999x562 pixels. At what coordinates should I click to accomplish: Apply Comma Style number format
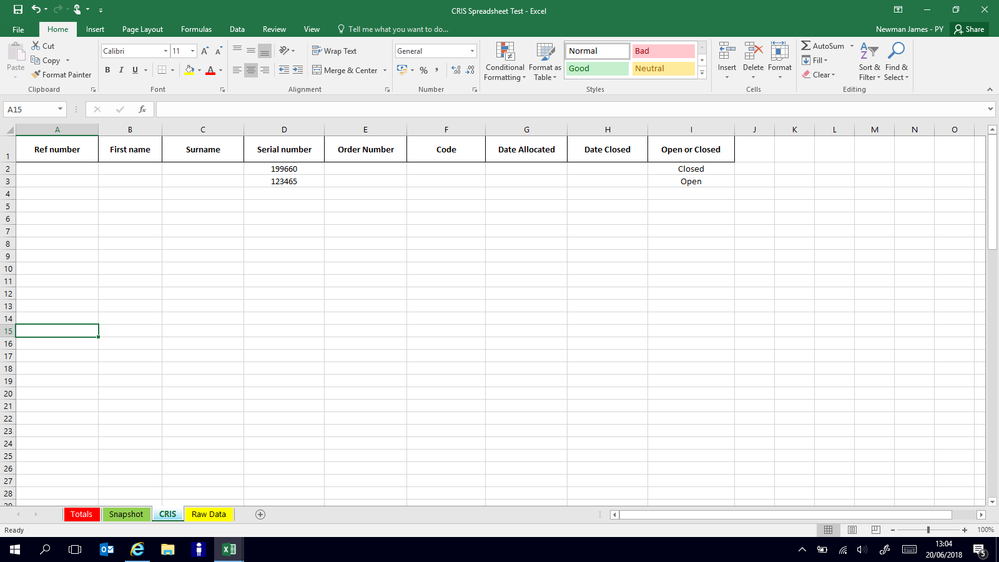437,70
